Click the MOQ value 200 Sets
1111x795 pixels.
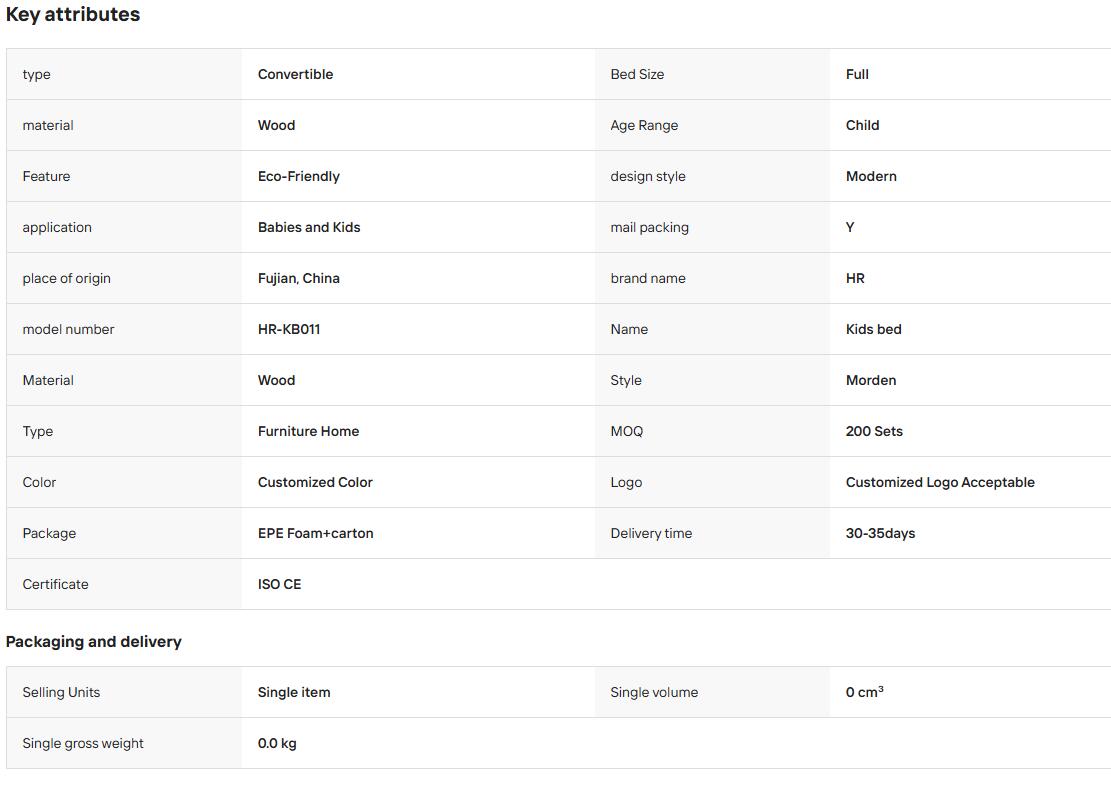click(874, 432)
